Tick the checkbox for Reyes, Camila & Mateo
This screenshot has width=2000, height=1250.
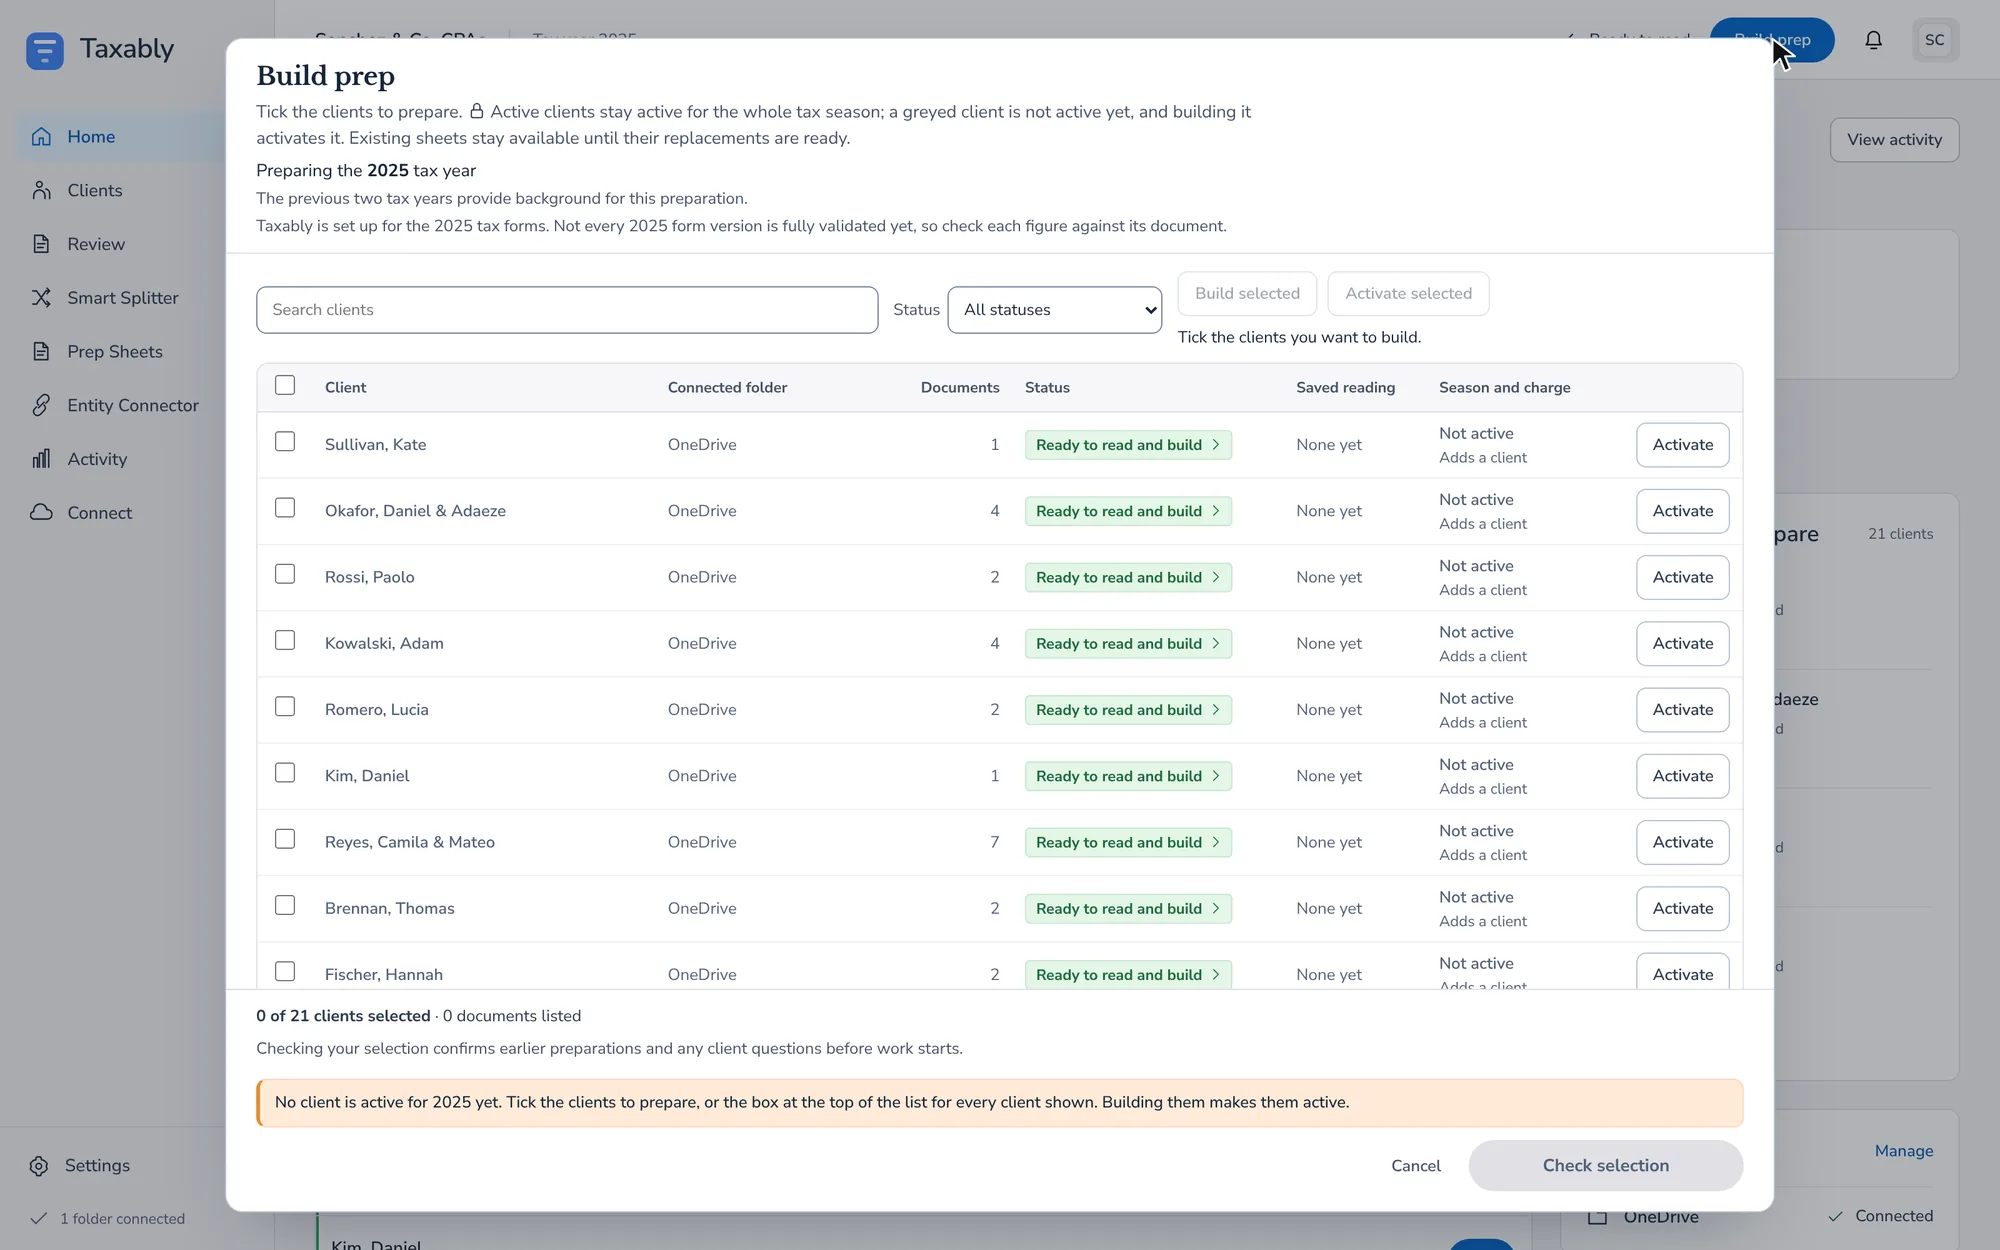285,839
